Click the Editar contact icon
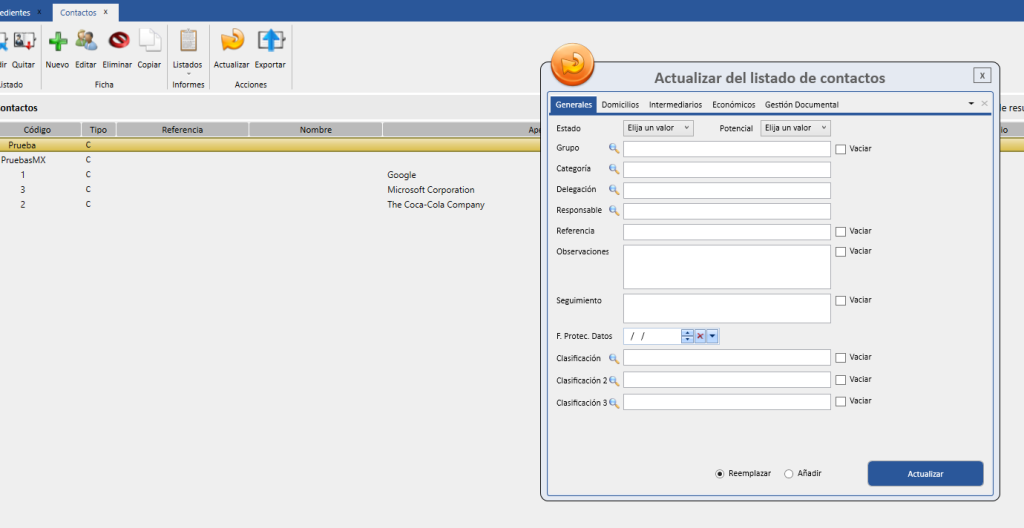1024x528 pixels. [86, 41]
